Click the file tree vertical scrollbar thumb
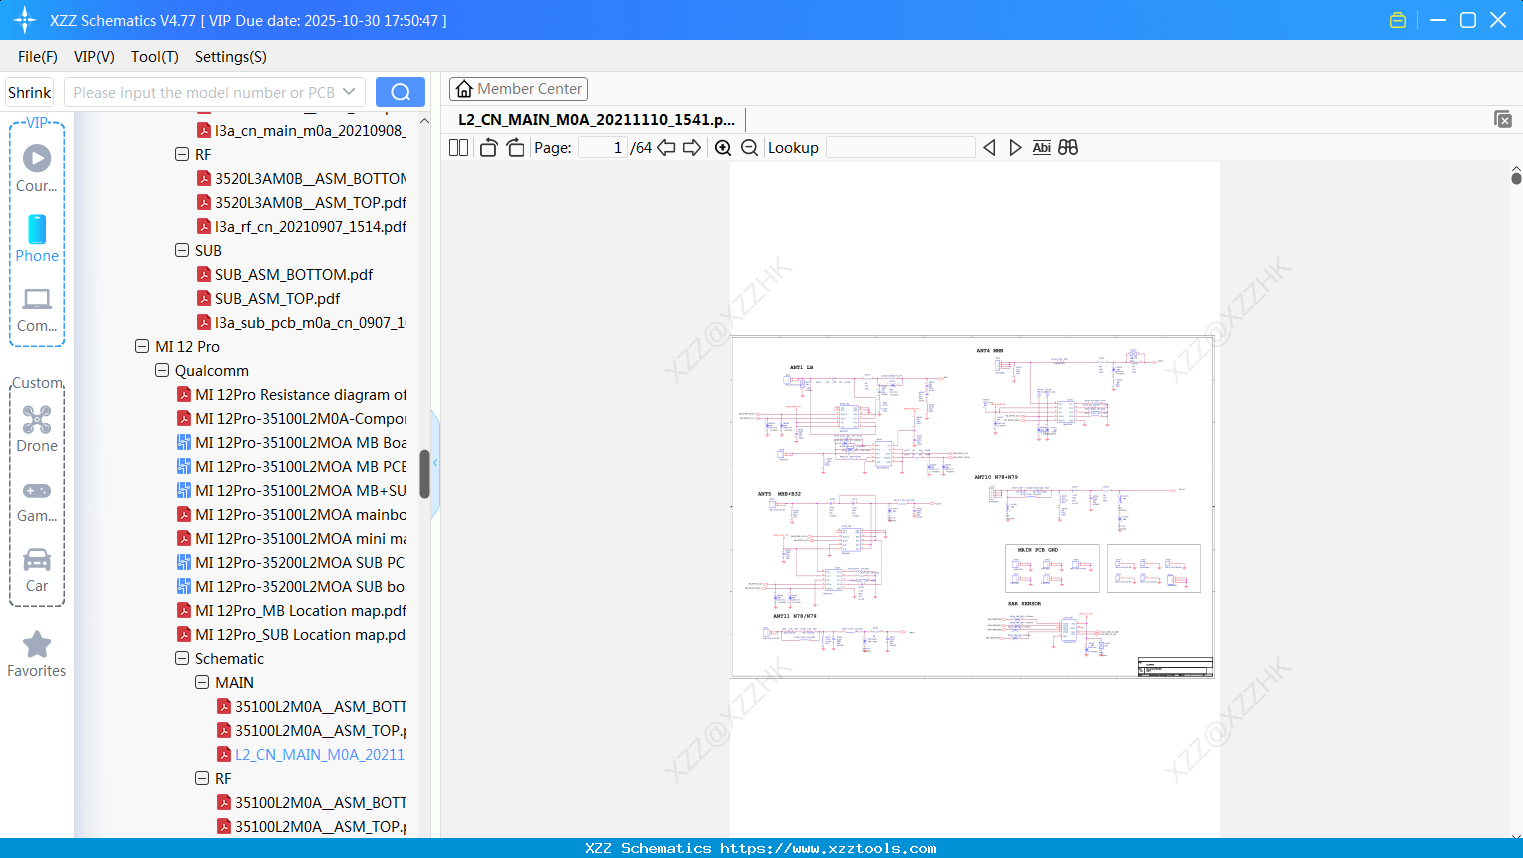Image resolution: width=1523 pixels, height=858 pixels. coord(424,474)
